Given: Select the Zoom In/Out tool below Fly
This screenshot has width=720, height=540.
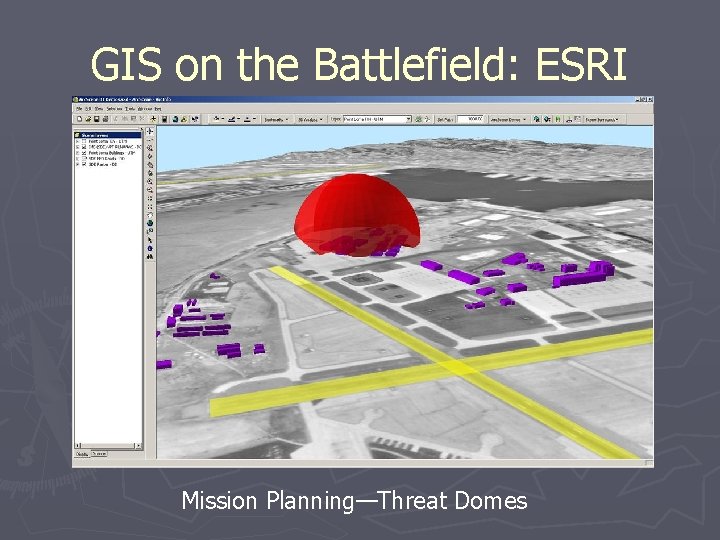Looking at the screenshot, I should [150, 148].
